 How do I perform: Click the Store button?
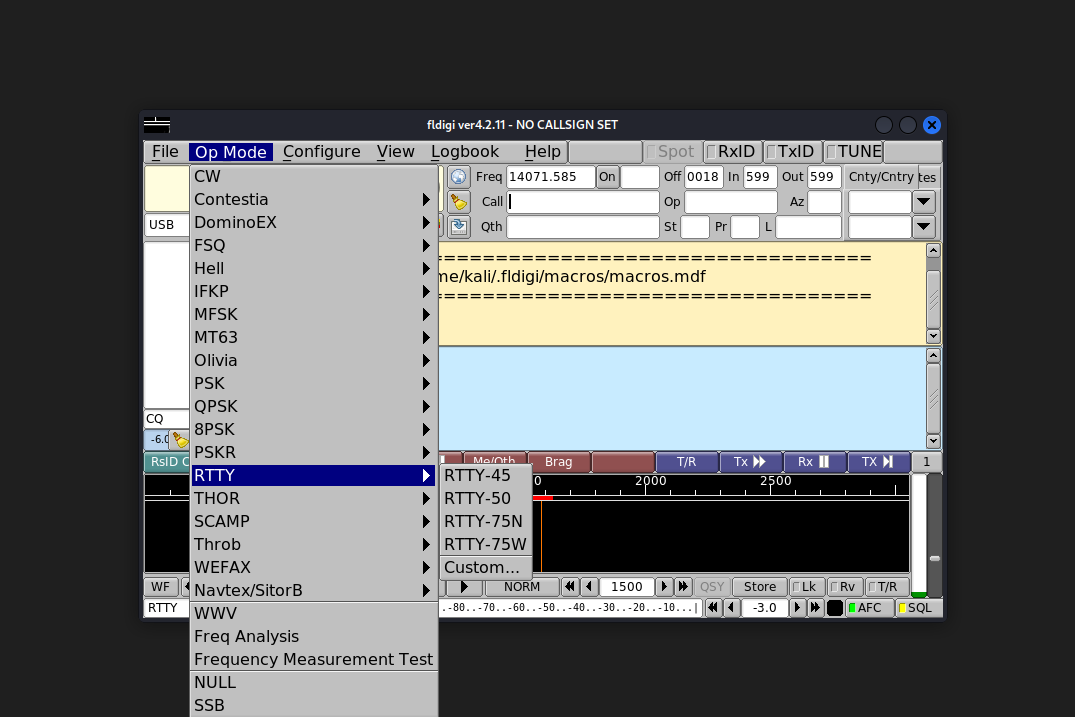click(x=760, y=587)
